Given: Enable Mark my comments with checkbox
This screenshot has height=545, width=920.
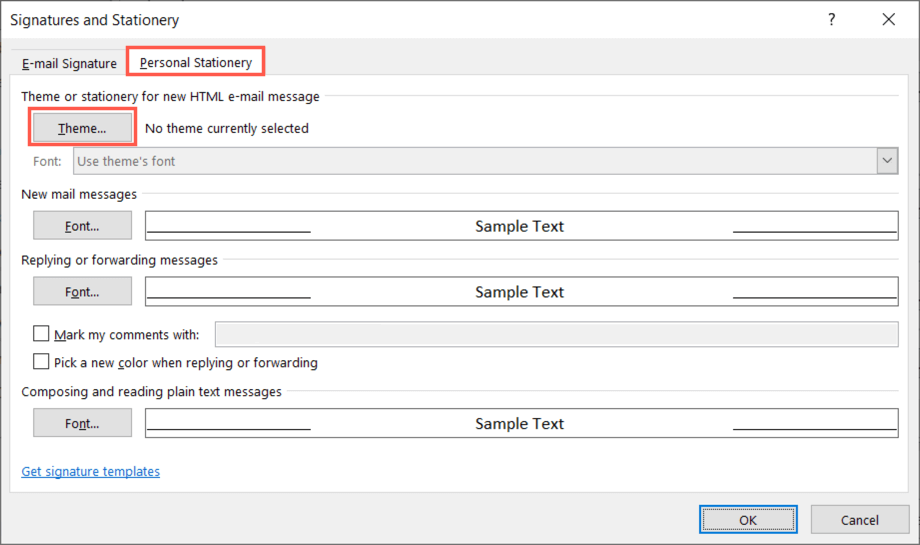Looking at the screenshot, I should point(41,334).
